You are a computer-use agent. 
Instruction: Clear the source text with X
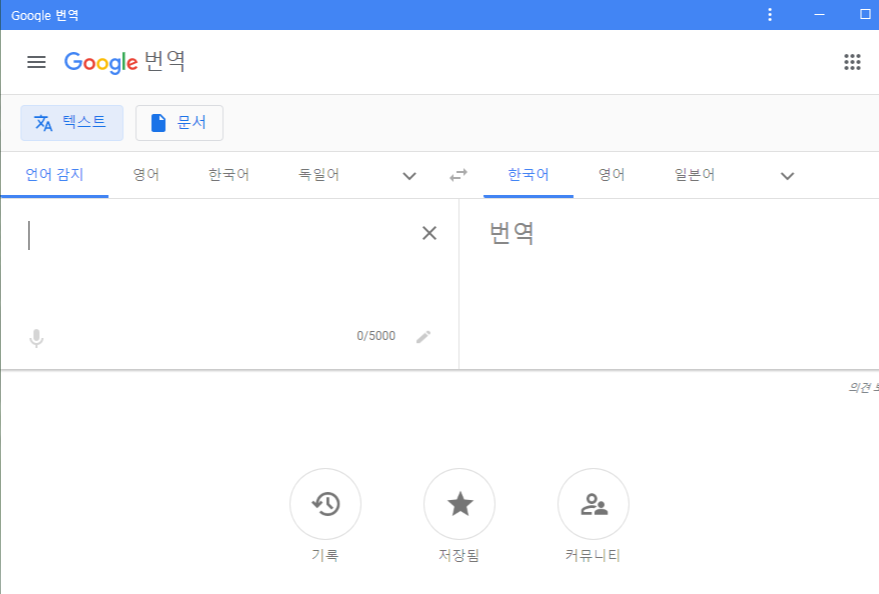pos(429,233)
